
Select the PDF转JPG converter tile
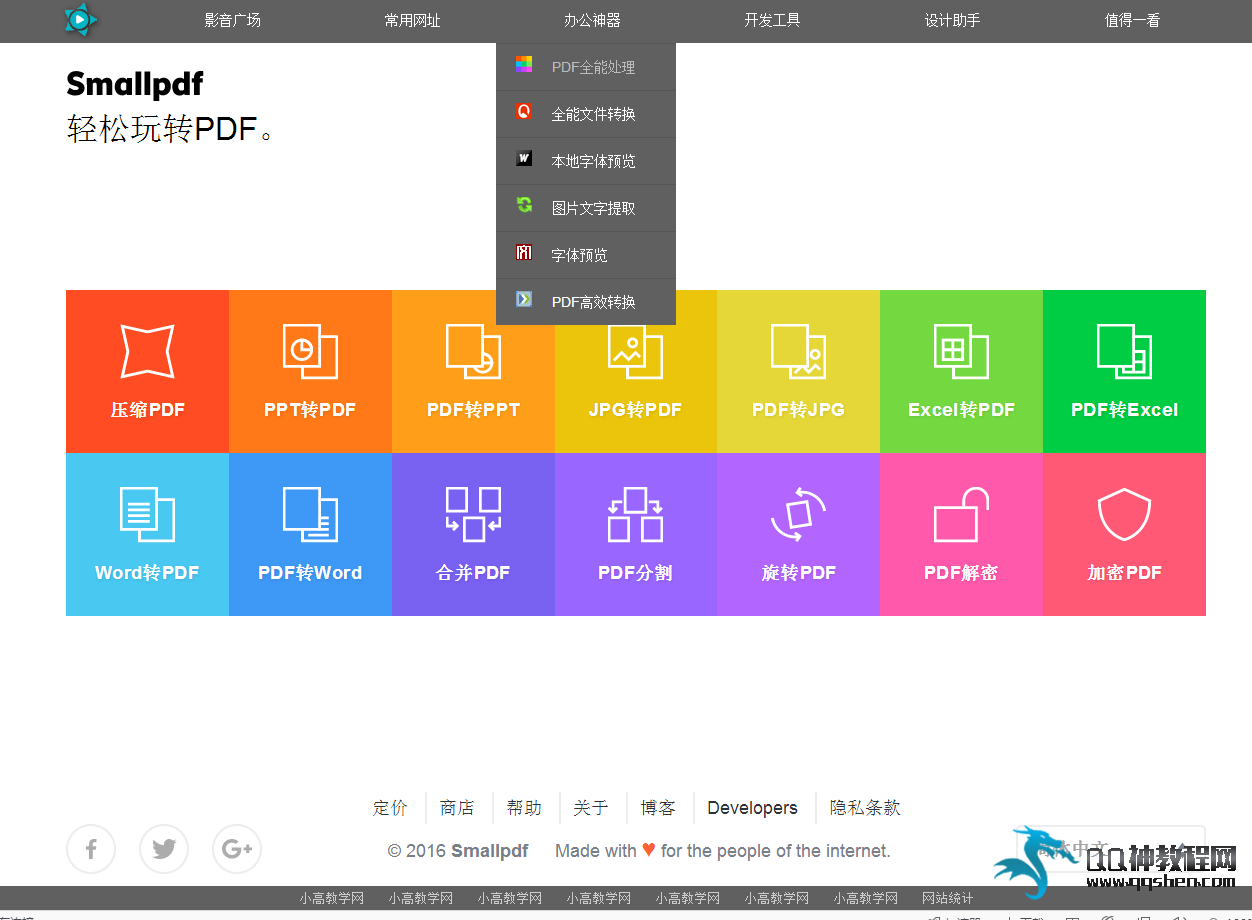tap(798, 371)
